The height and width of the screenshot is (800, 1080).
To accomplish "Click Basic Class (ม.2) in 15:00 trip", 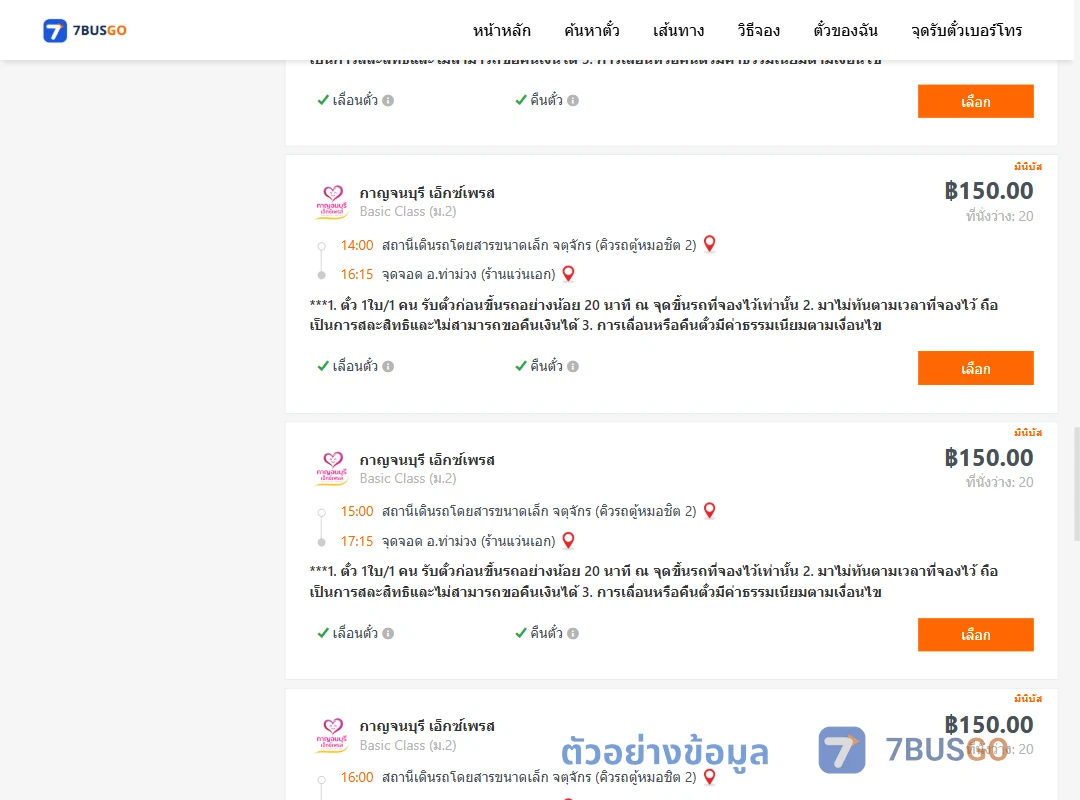I will [408, 478].
